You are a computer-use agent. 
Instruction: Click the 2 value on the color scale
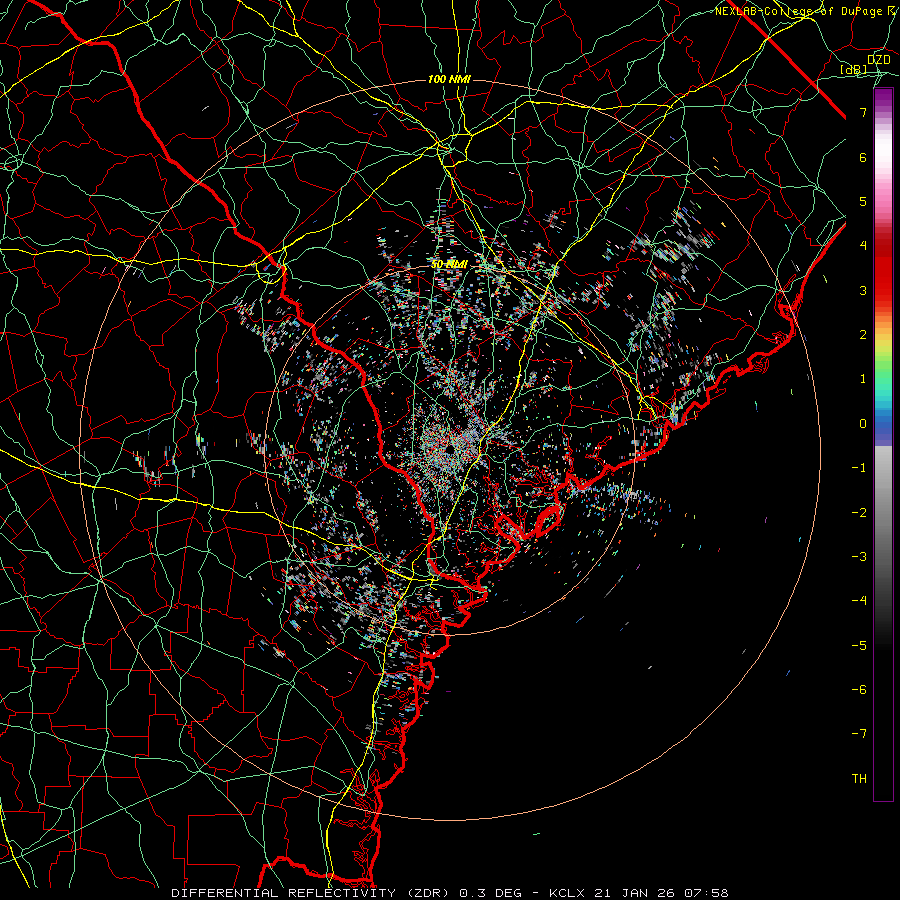(863, 335)
